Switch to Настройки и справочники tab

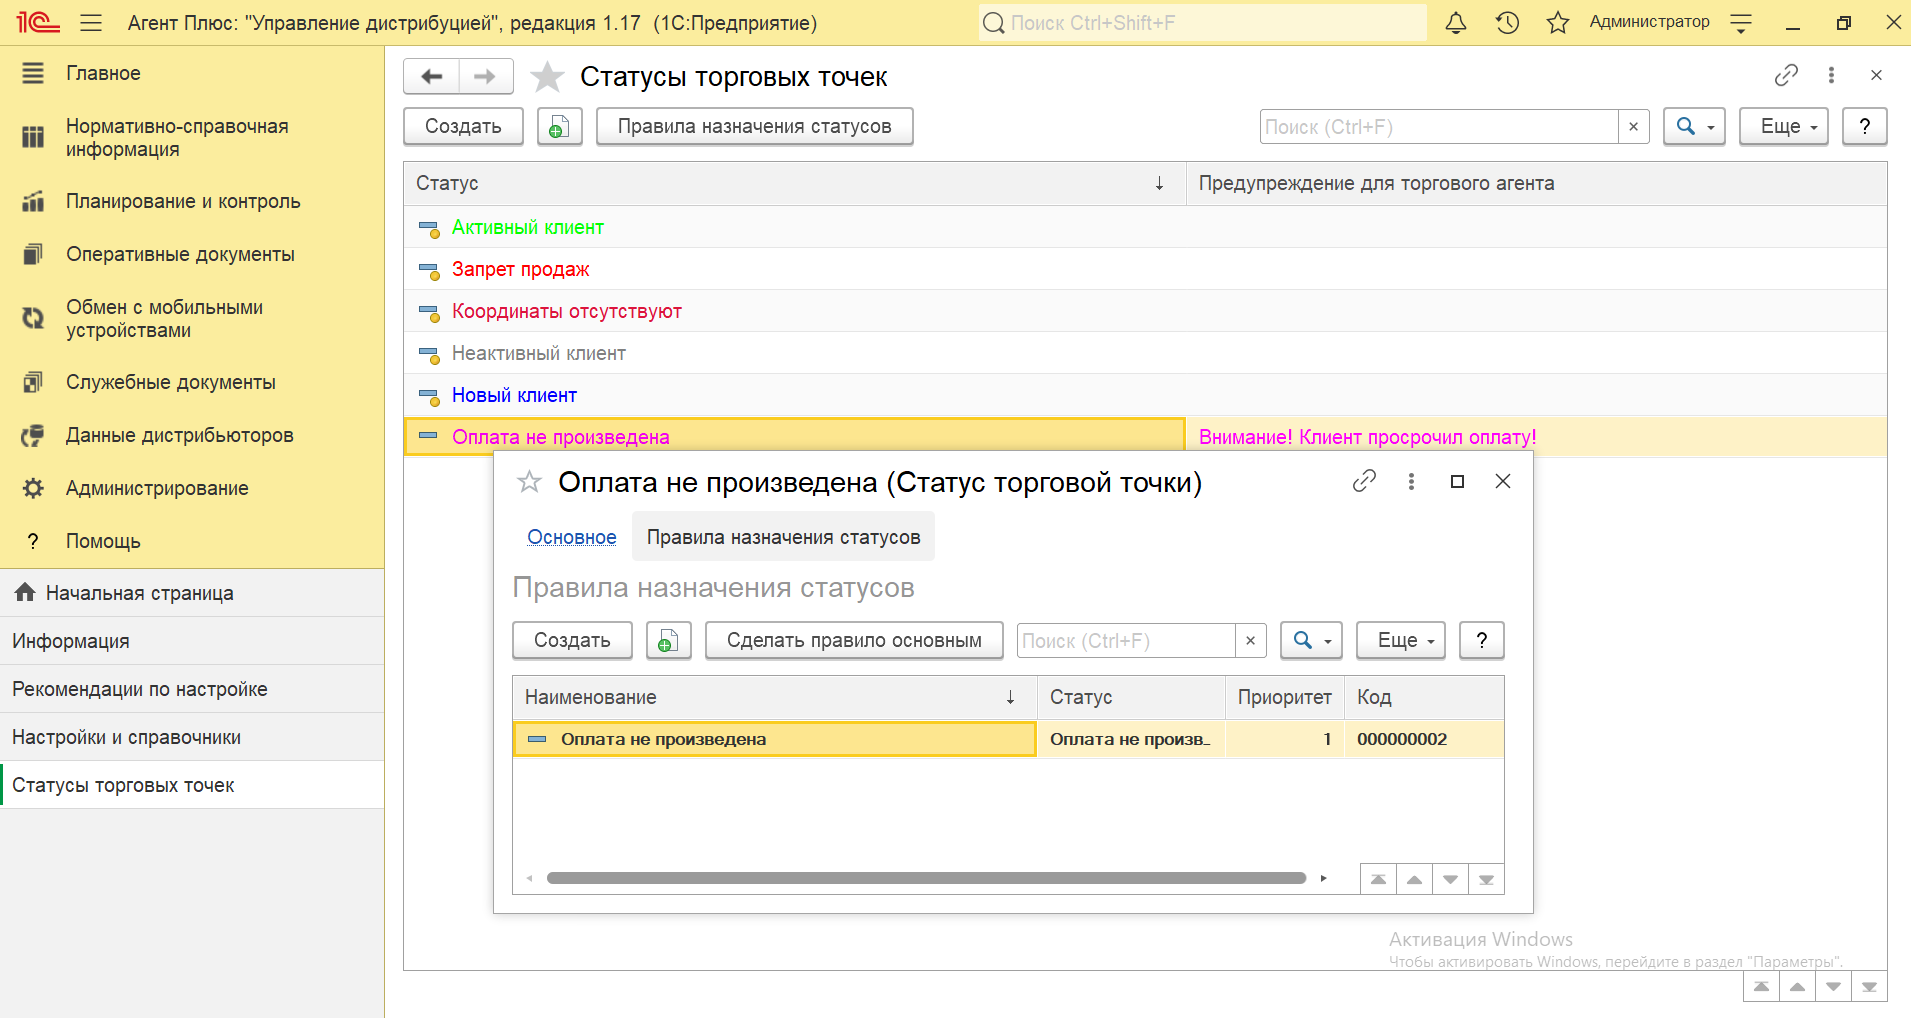[x=192, y=737]
